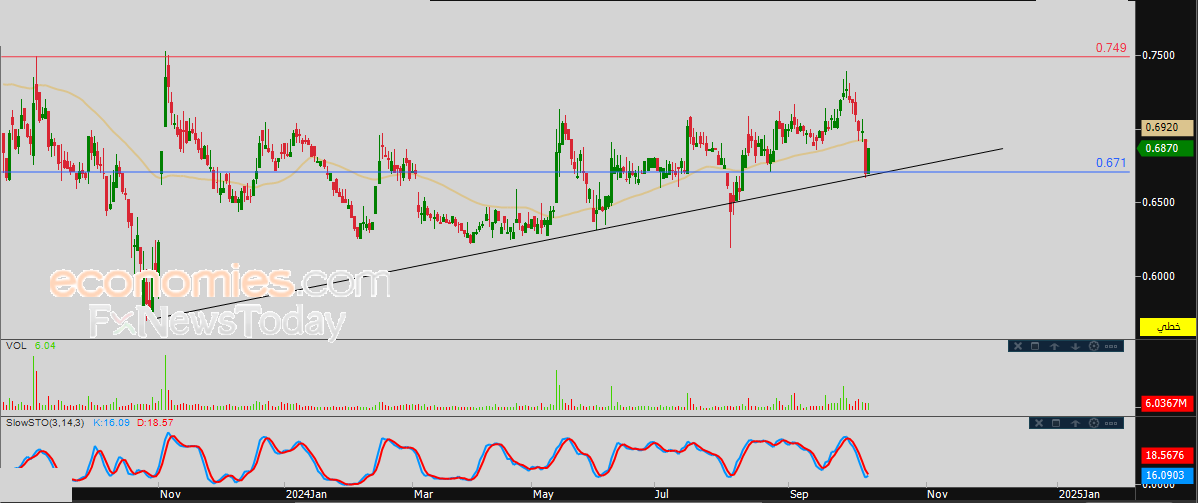
Task: Click the yellow خطي scale label
Action: (1167, 326)
